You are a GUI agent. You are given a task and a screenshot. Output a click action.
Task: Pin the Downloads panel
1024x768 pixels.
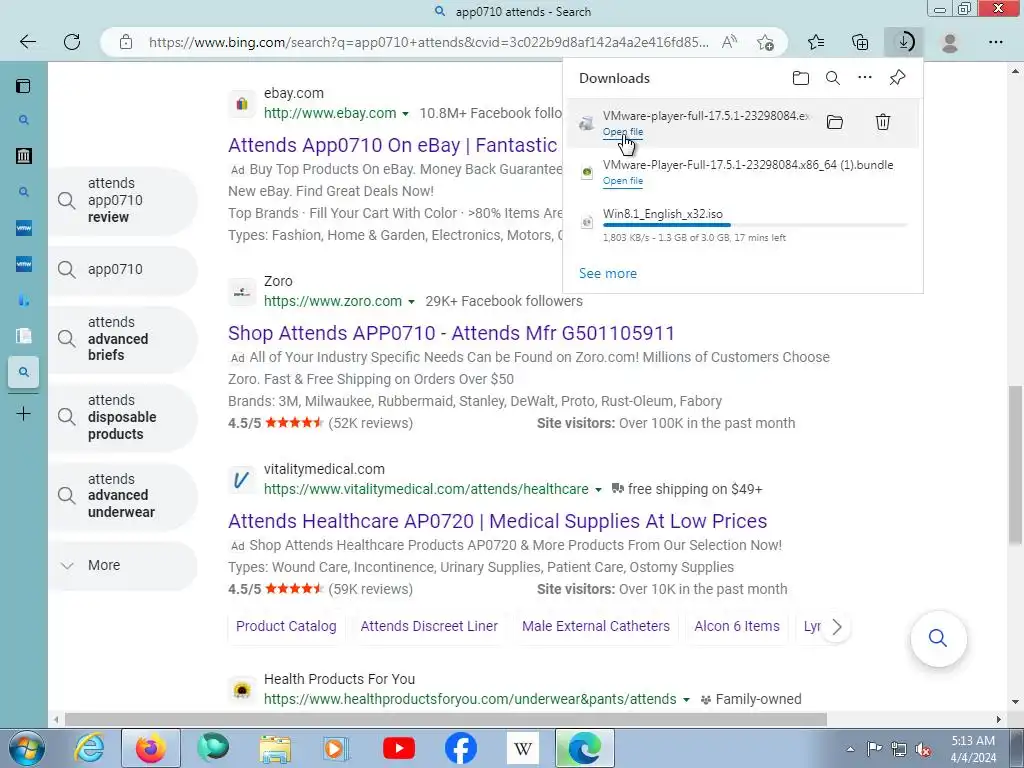(x=897, y=78)
